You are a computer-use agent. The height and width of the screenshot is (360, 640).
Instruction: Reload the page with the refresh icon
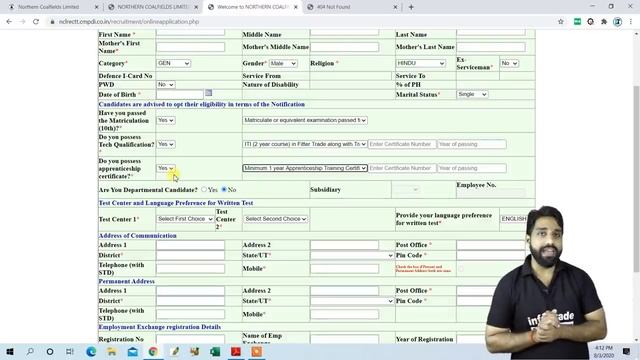(x=36, y=22)
